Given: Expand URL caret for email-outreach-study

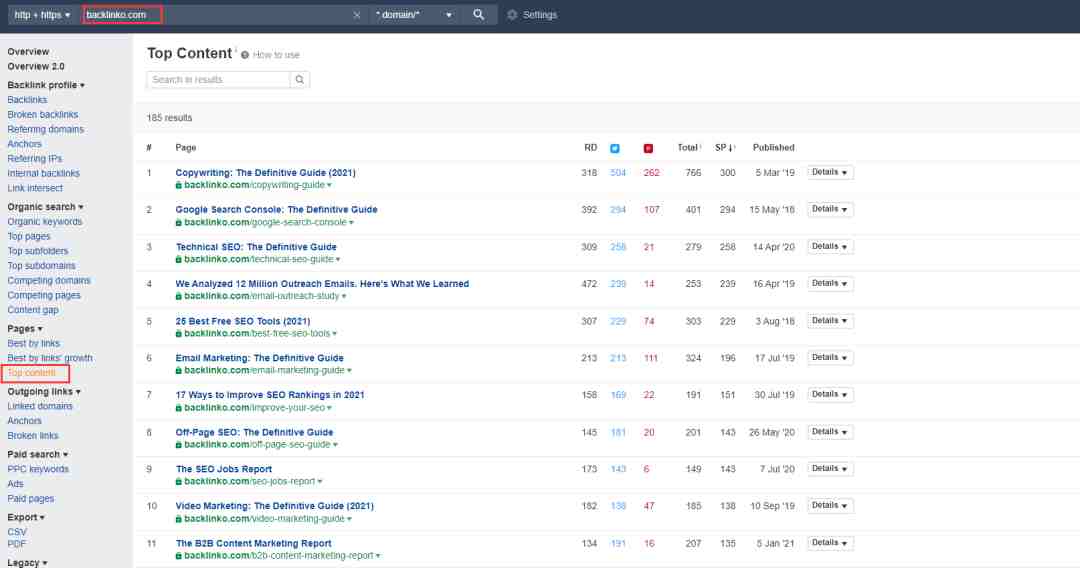Looking at the screenshot, I should tap(344, 297).
